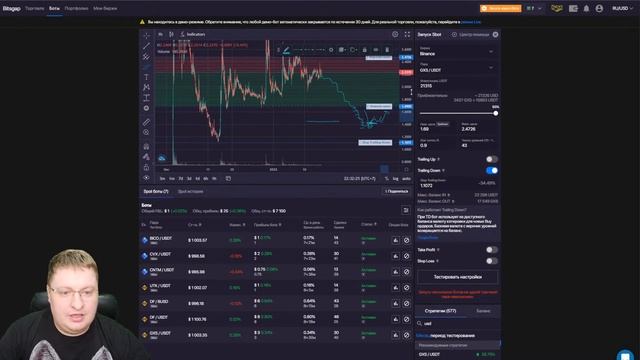This screenshot has width=640, height=360.
Task: Switch to the Spot боты (7) tab
Action: (x=156, y=191)
